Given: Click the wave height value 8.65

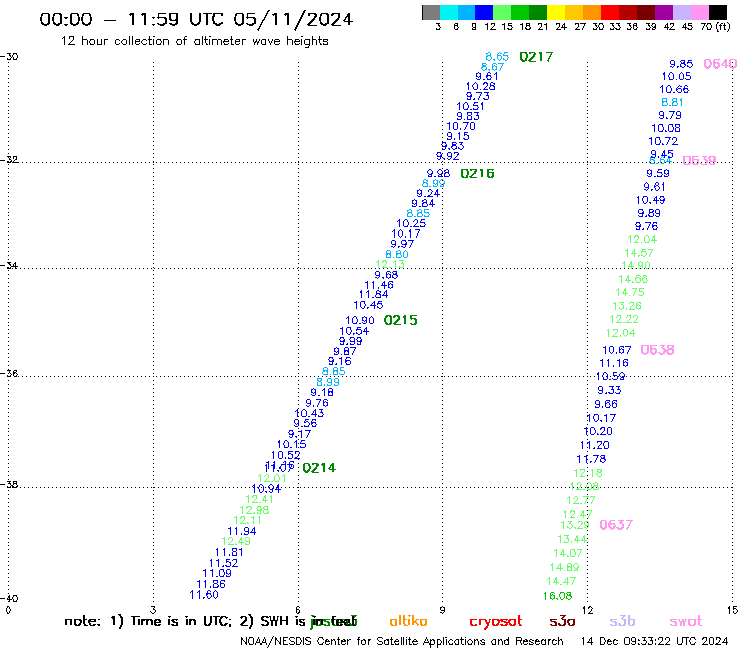Looking at the screenshot, I should tap(497, 57).
